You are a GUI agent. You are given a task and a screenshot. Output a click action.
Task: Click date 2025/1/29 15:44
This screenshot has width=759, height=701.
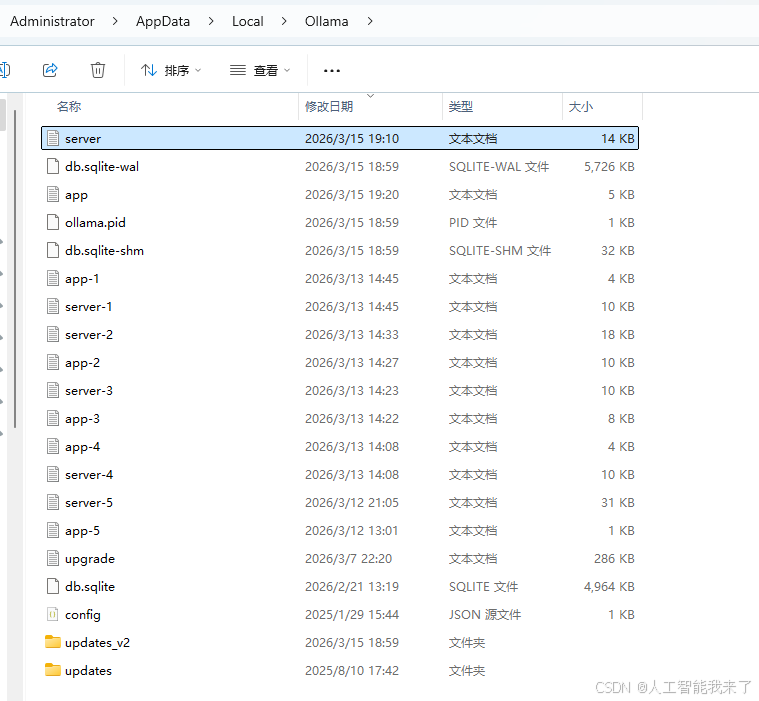point(352,615)
